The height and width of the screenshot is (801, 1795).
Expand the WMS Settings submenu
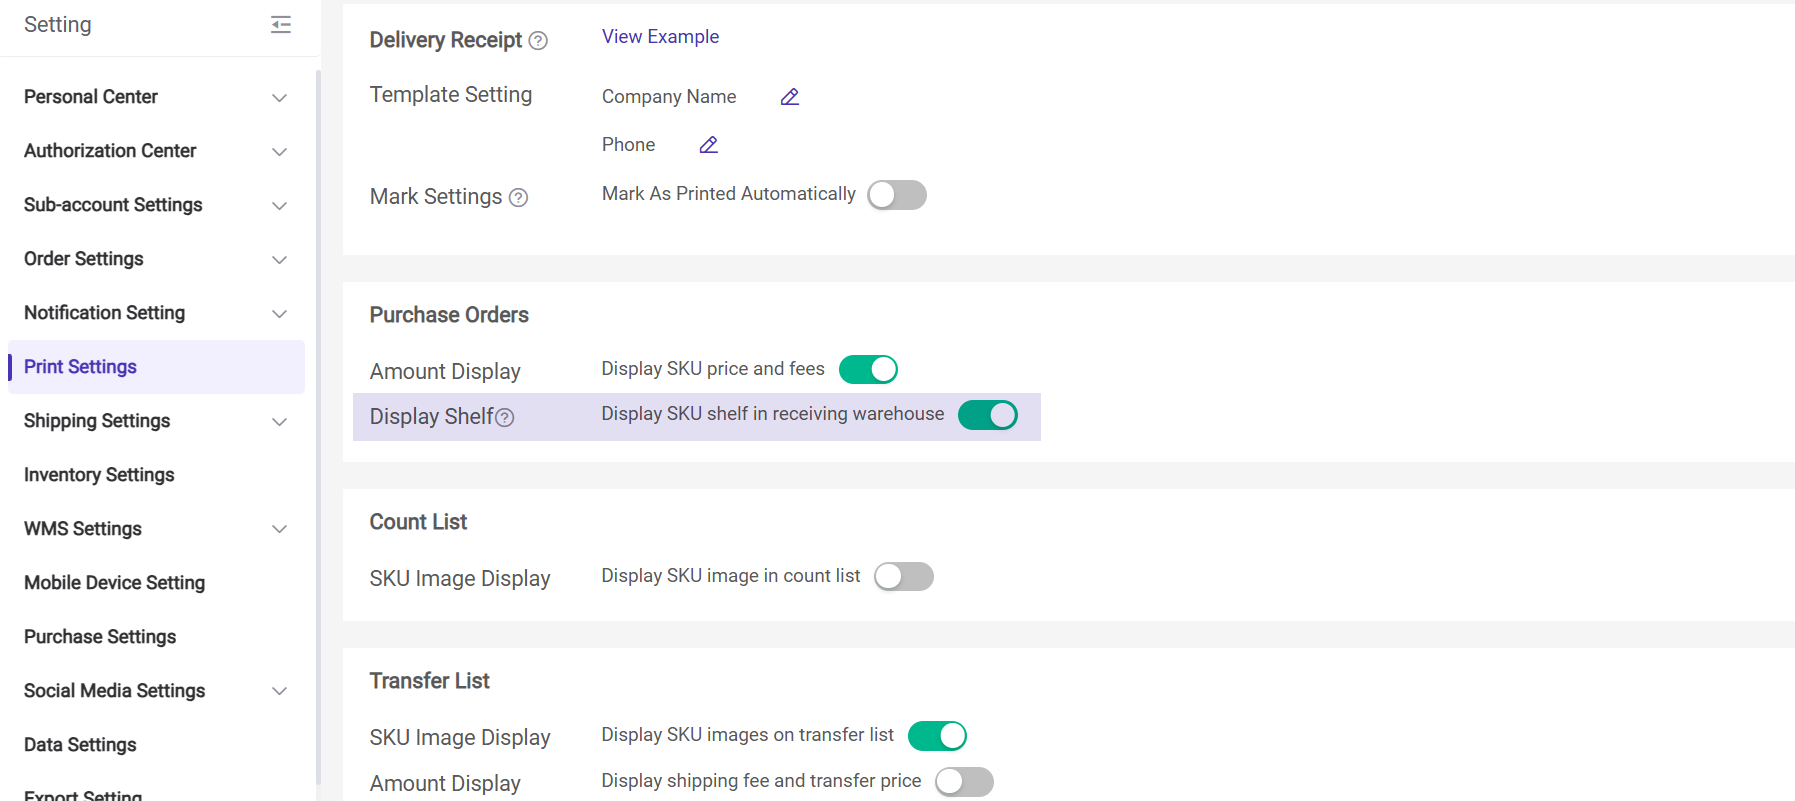[280, 529]
